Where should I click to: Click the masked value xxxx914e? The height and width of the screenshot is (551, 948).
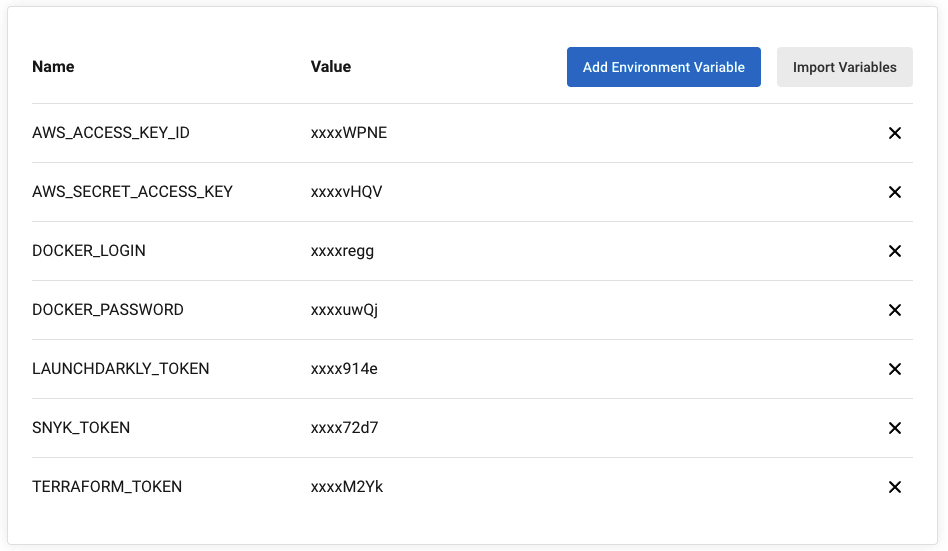tap(344, 368)
